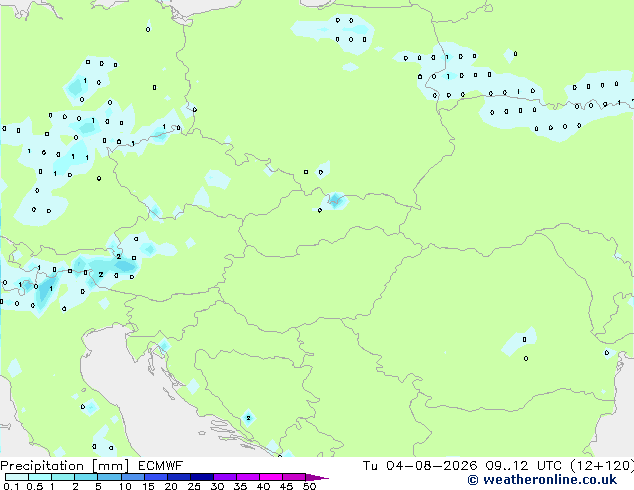Viewport: 634px width, 490px height.
Task: Click the 30–35 mm purple legend swatch
Action: click(x=224, y=477)
